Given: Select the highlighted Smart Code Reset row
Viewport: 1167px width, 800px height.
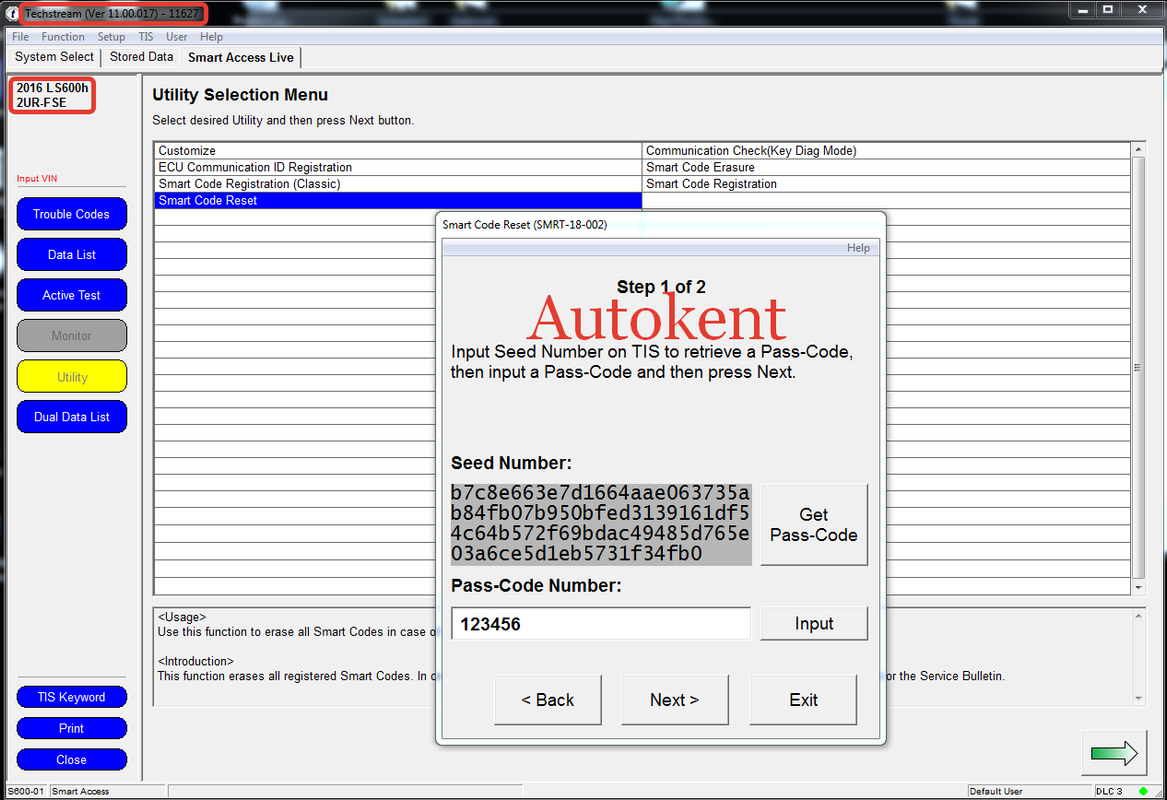Looking at the screenshot, I should tap(397, 200).
